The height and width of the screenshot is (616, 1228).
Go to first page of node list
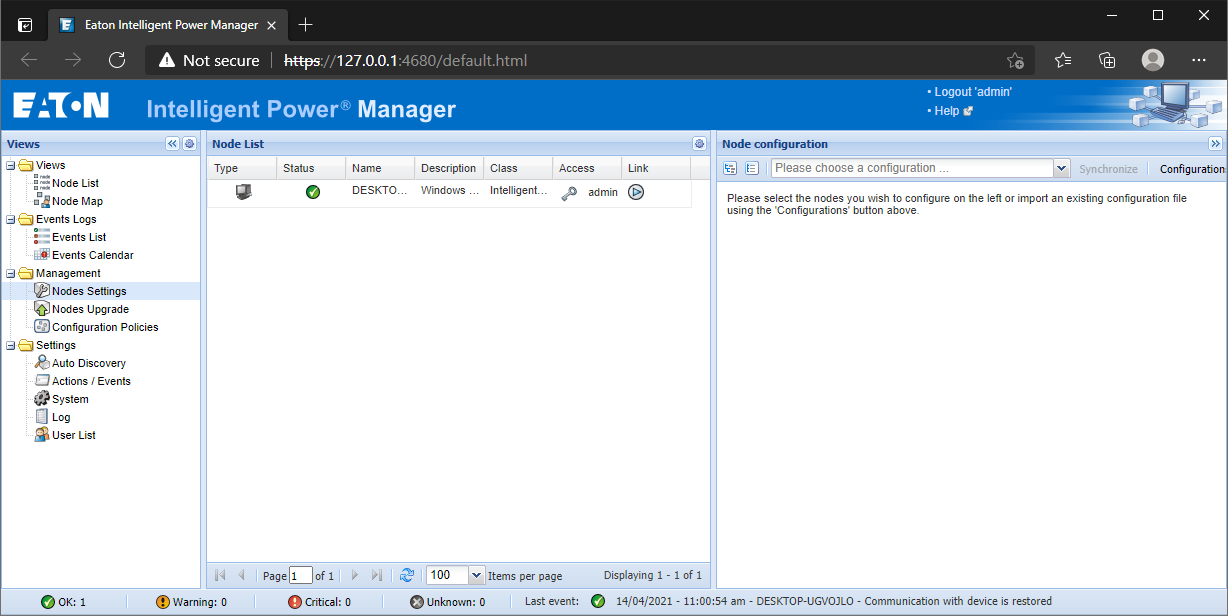(x=220, y=575)
